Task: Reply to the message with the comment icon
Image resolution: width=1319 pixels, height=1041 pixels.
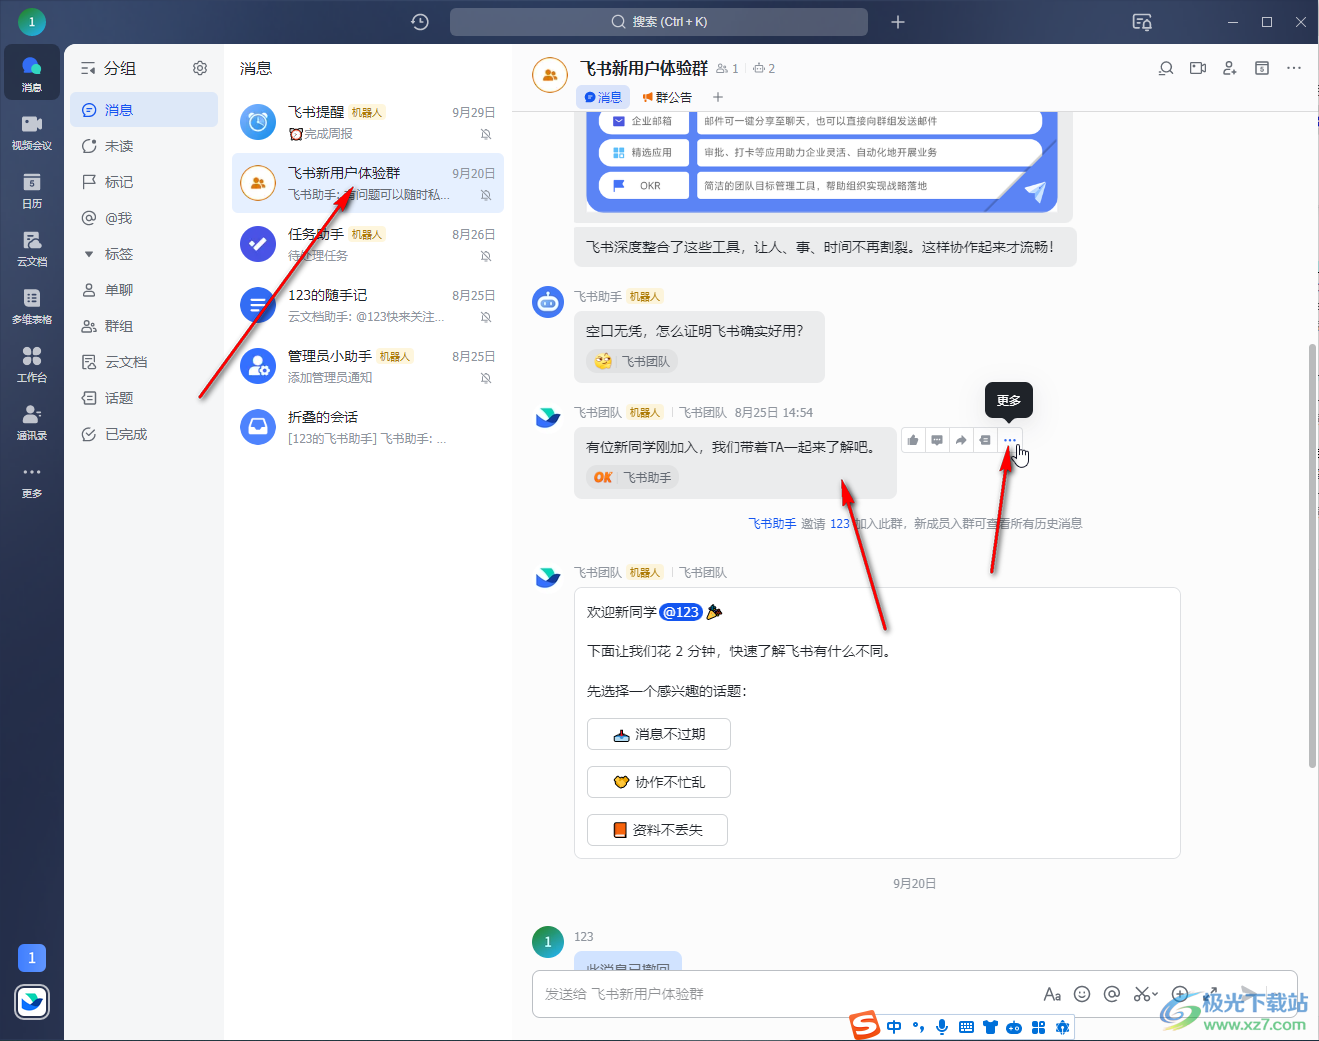Action: pyautogui.click(x=937, y=440)
